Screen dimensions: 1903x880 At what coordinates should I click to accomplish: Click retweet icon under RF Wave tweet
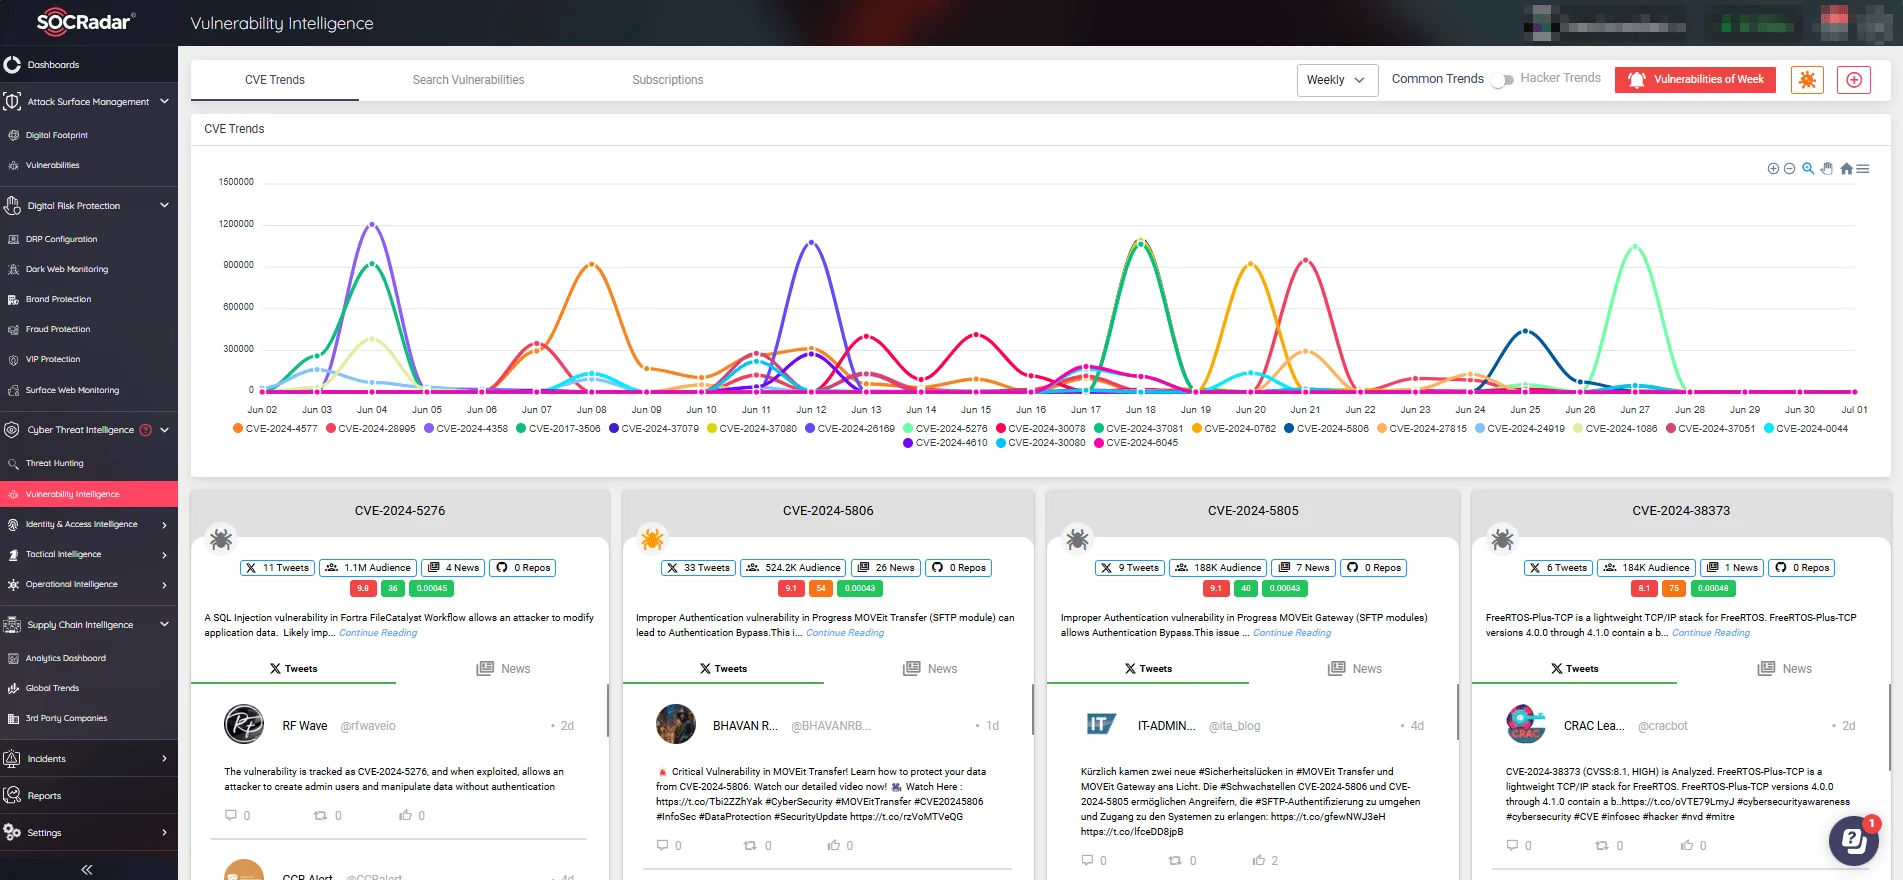321,816
